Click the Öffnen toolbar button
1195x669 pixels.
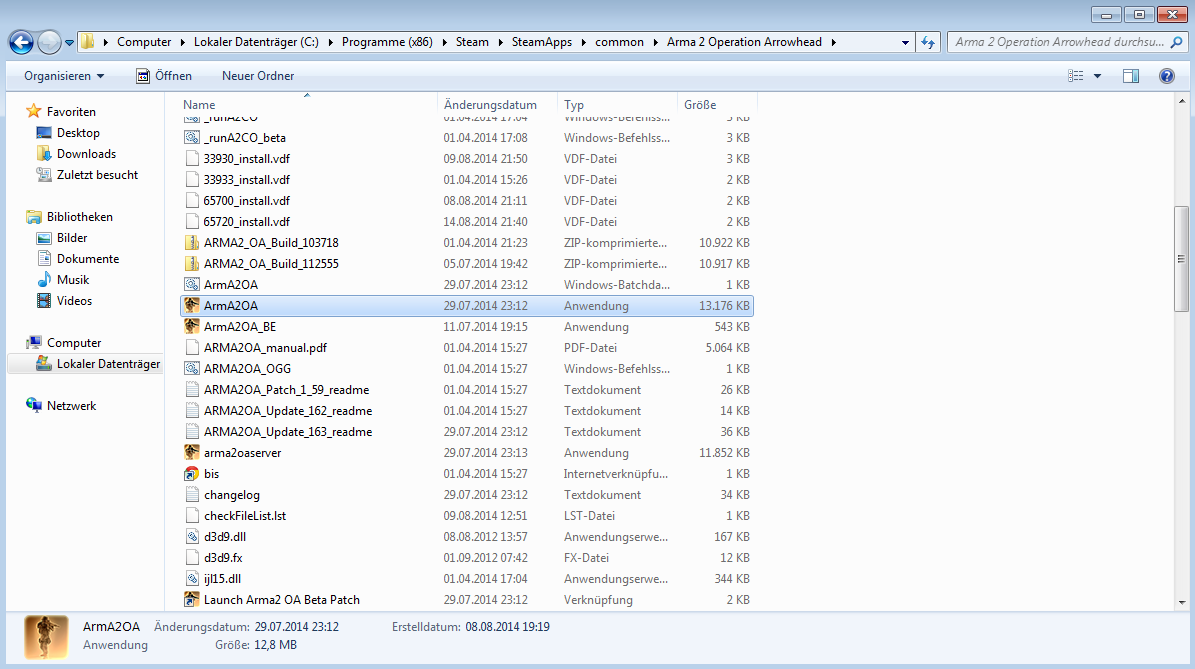(x=164, y=75)
